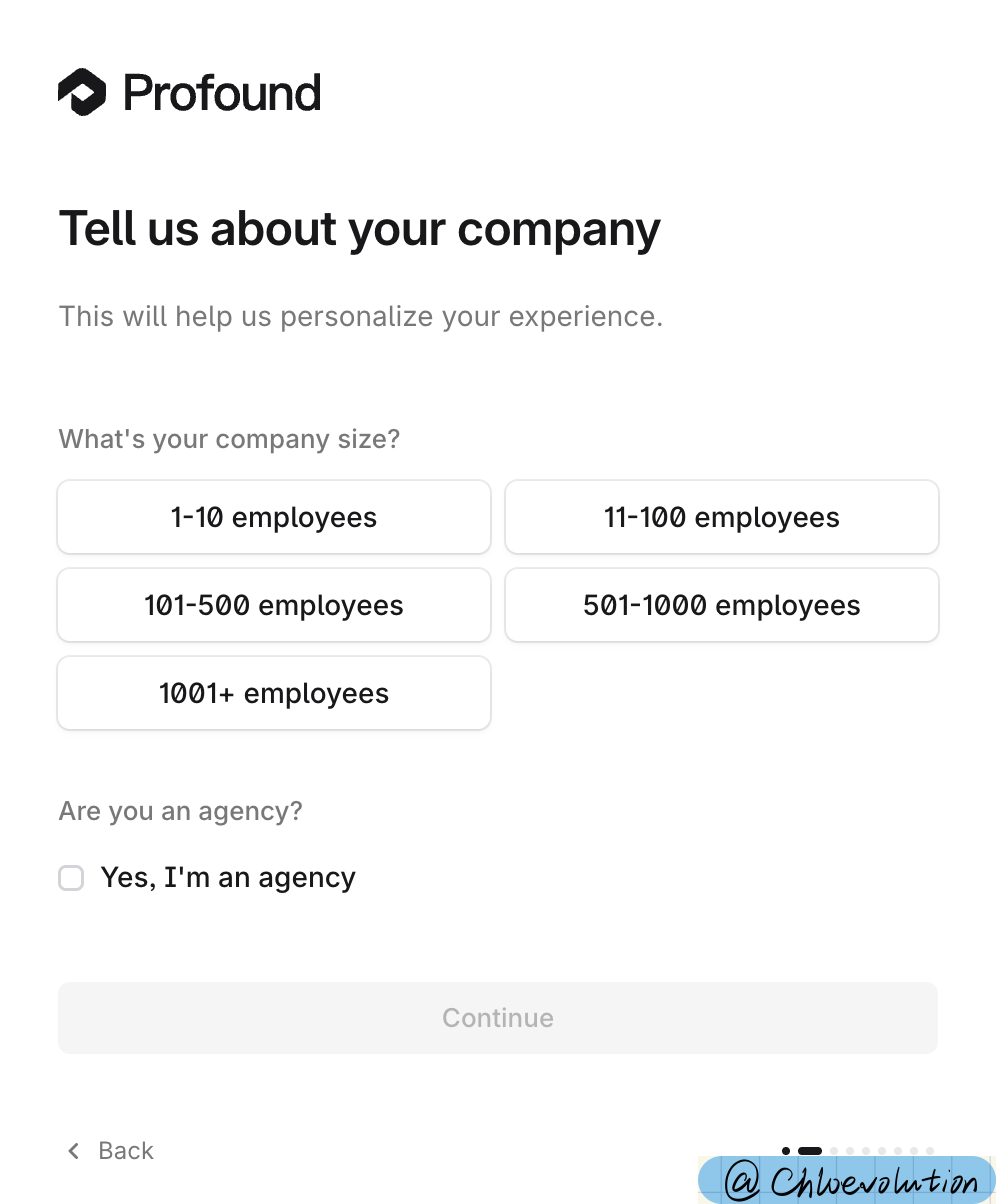
Task: Click the Profound hexagon logo icon
Action: click(82, 93)
